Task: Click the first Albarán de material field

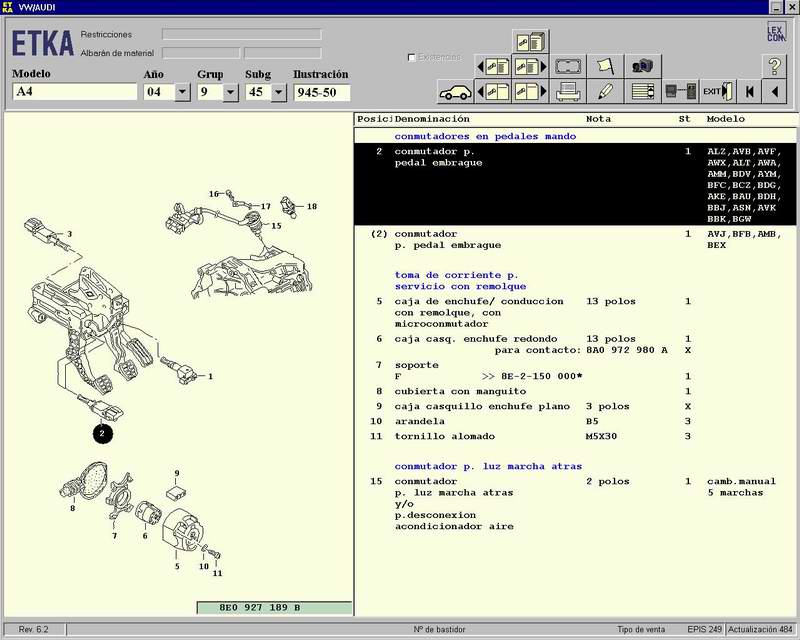Action: coord(201,53)
